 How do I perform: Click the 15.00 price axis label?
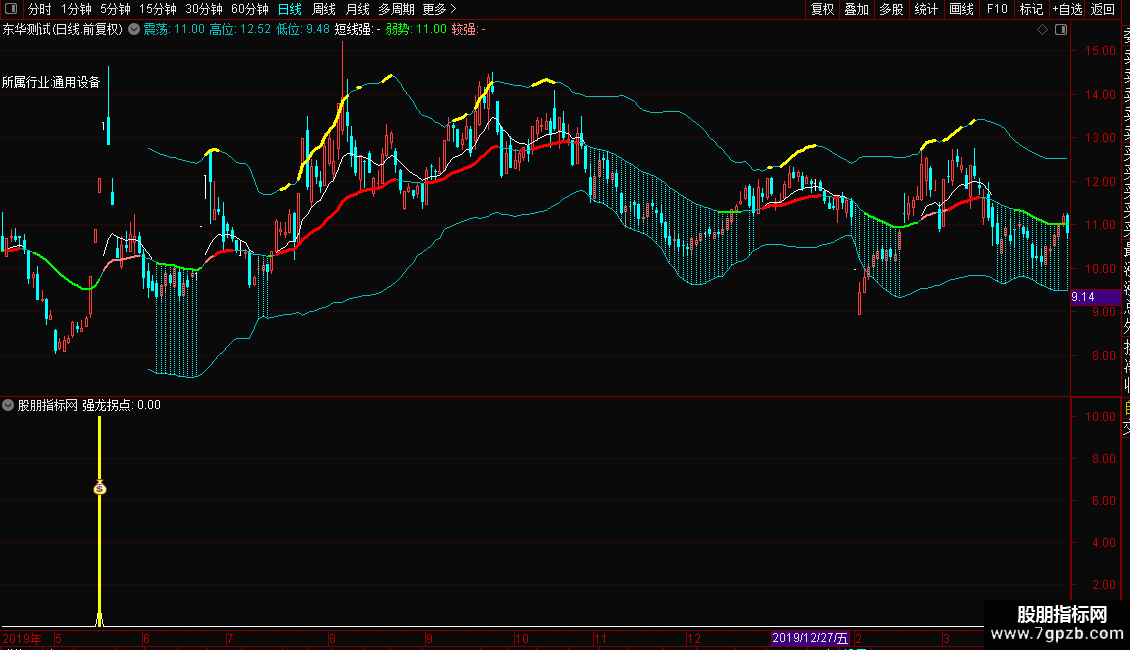(1100, 50)
